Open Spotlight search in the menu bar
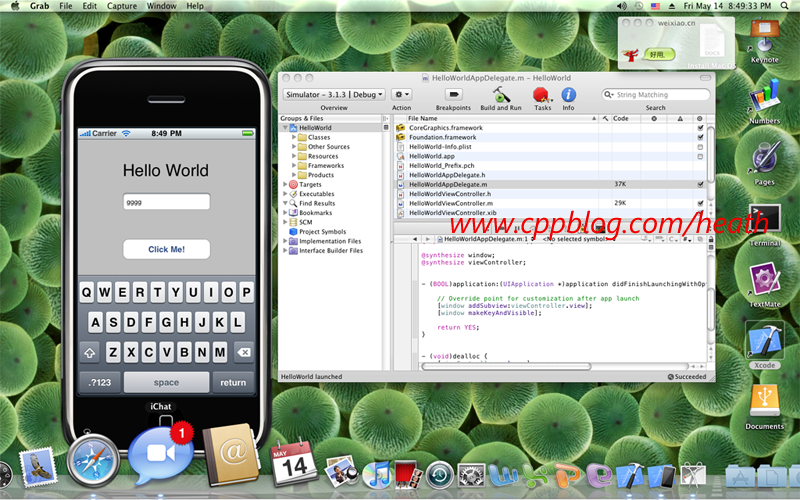The height and width of the screenshot is (500, 800). 784,6
